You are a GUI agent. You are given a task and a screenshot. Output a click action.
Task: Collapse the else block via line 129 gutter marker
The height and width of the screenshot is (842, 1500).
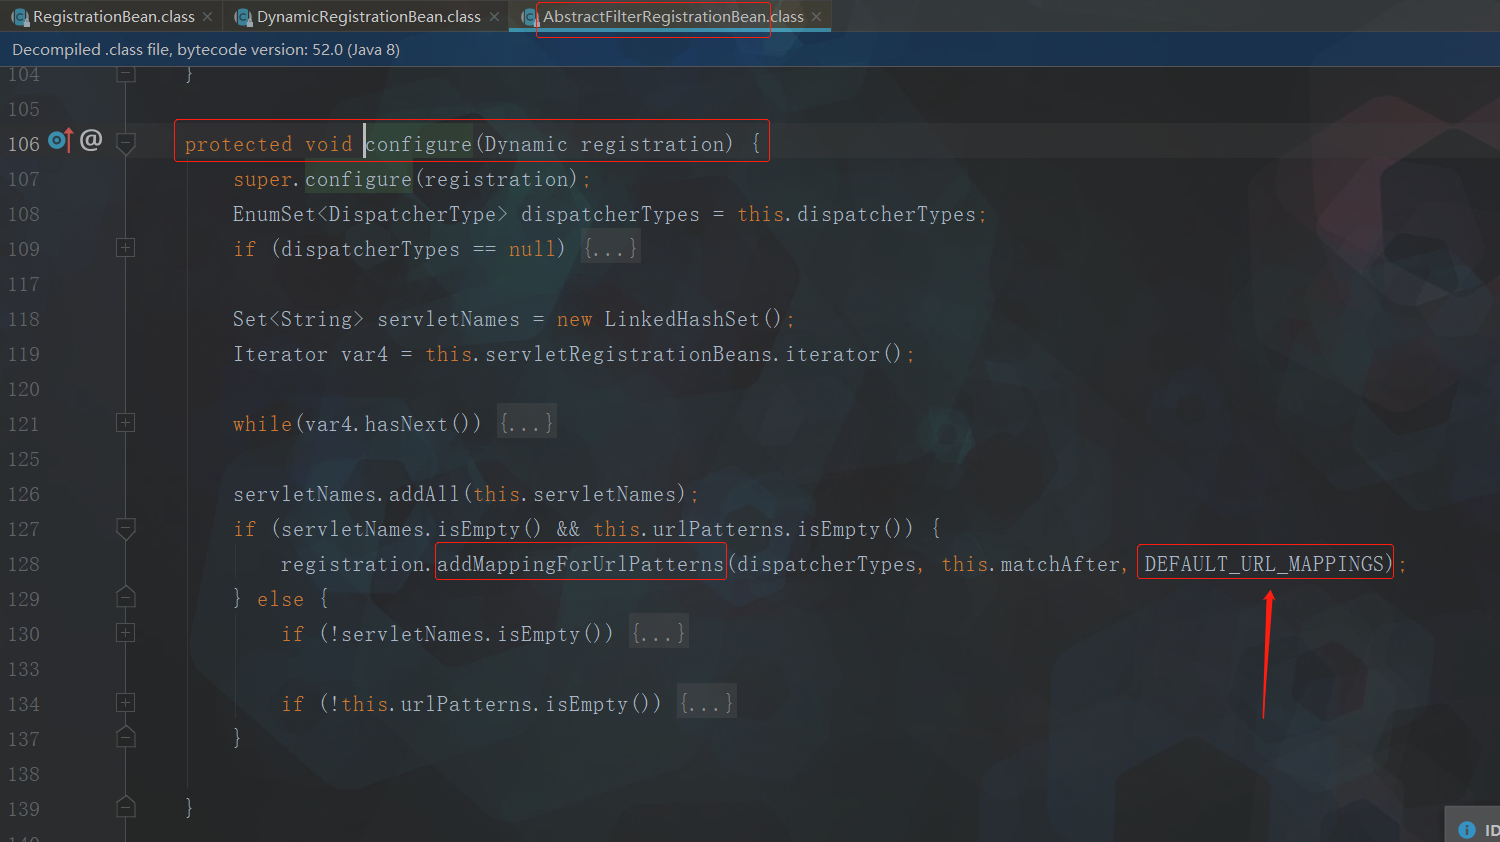click(x=126, y=598)
